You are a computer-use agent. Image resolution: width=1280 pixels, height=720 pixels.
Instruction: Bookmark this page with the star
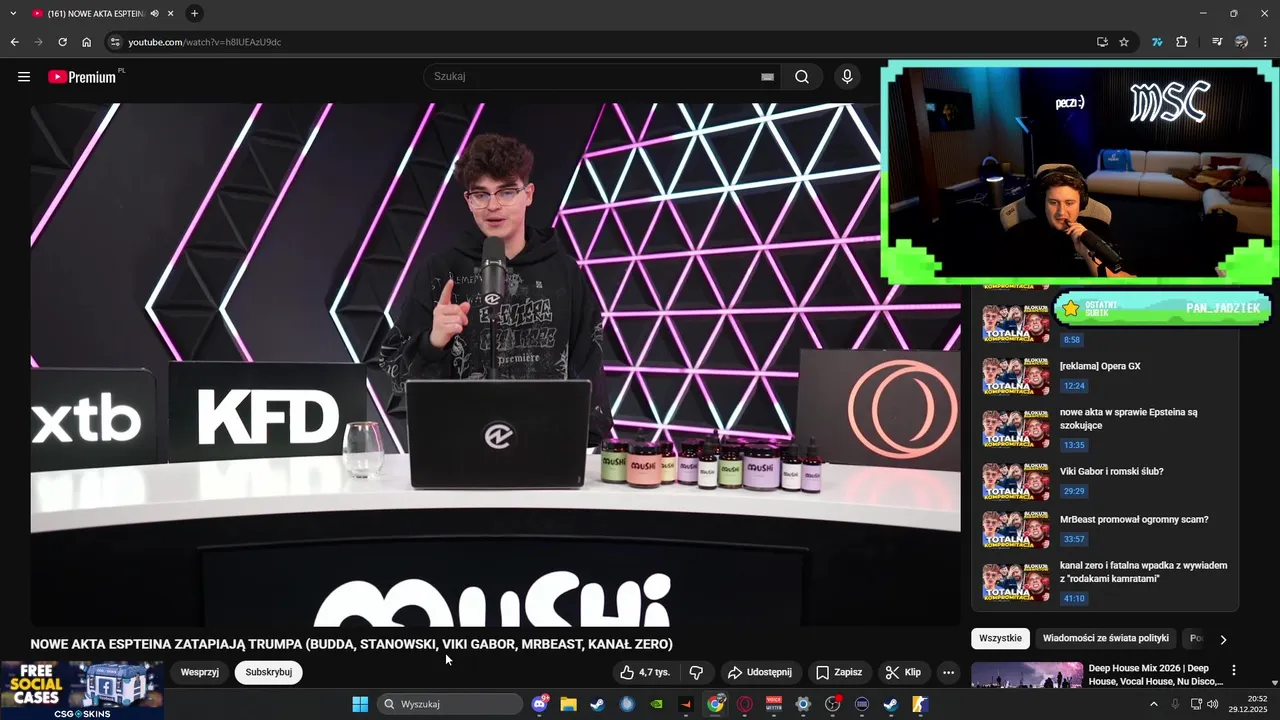tap(1124, 42)
